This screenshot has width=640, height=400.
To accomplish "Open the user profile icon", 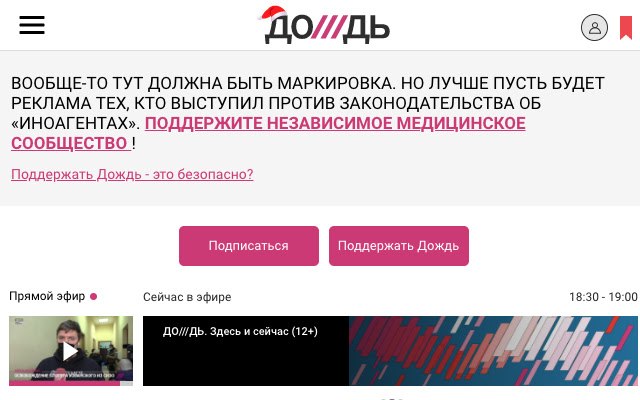I will coord(594,27).
